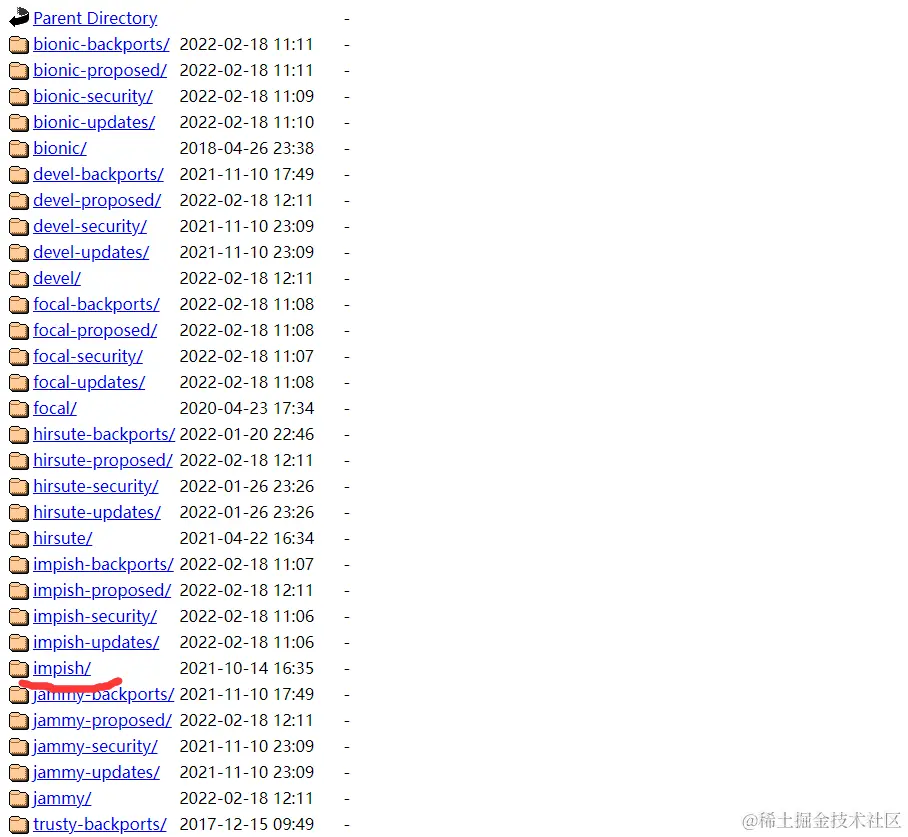
Task: Select the date 2020-04-23 17:34 text
Action: 247,409
